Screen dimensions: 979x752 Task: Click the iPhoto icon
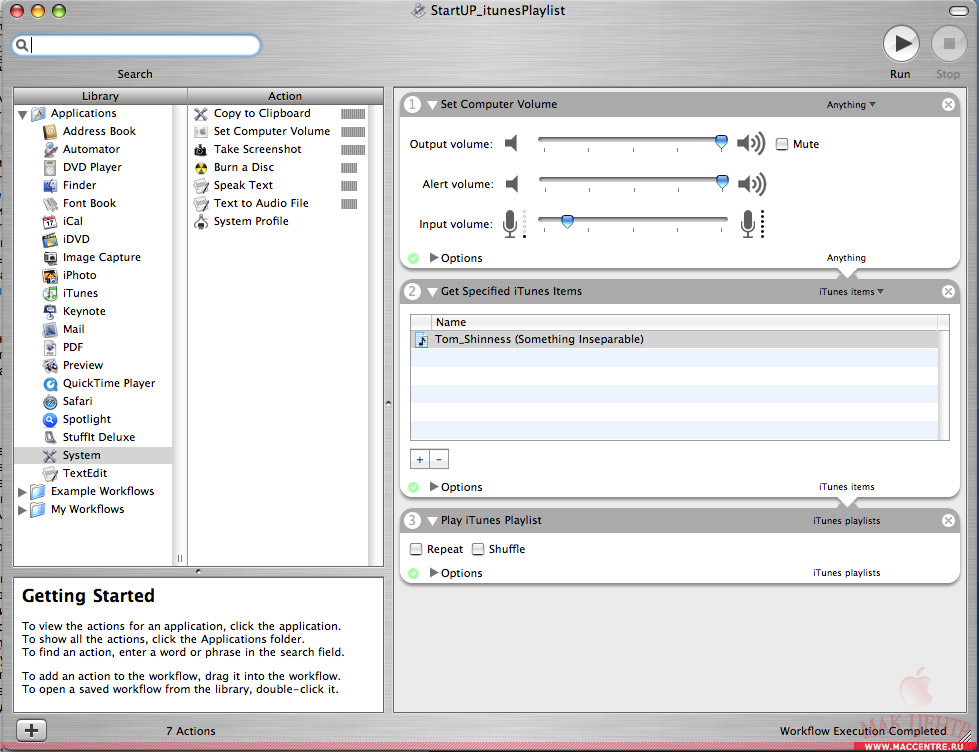[x=50, y=275]
